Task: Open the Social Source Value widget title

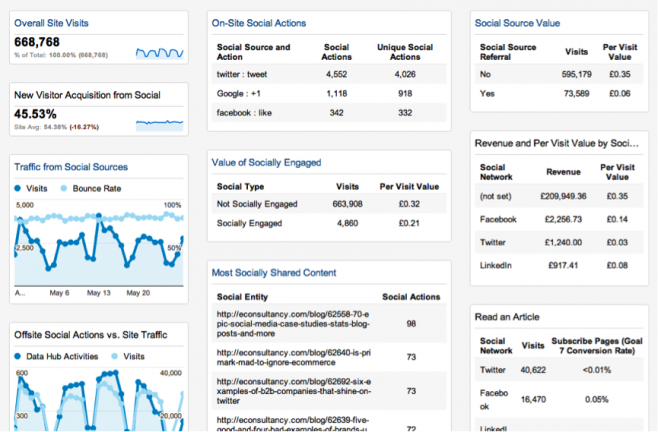Action: click(517, 23)
